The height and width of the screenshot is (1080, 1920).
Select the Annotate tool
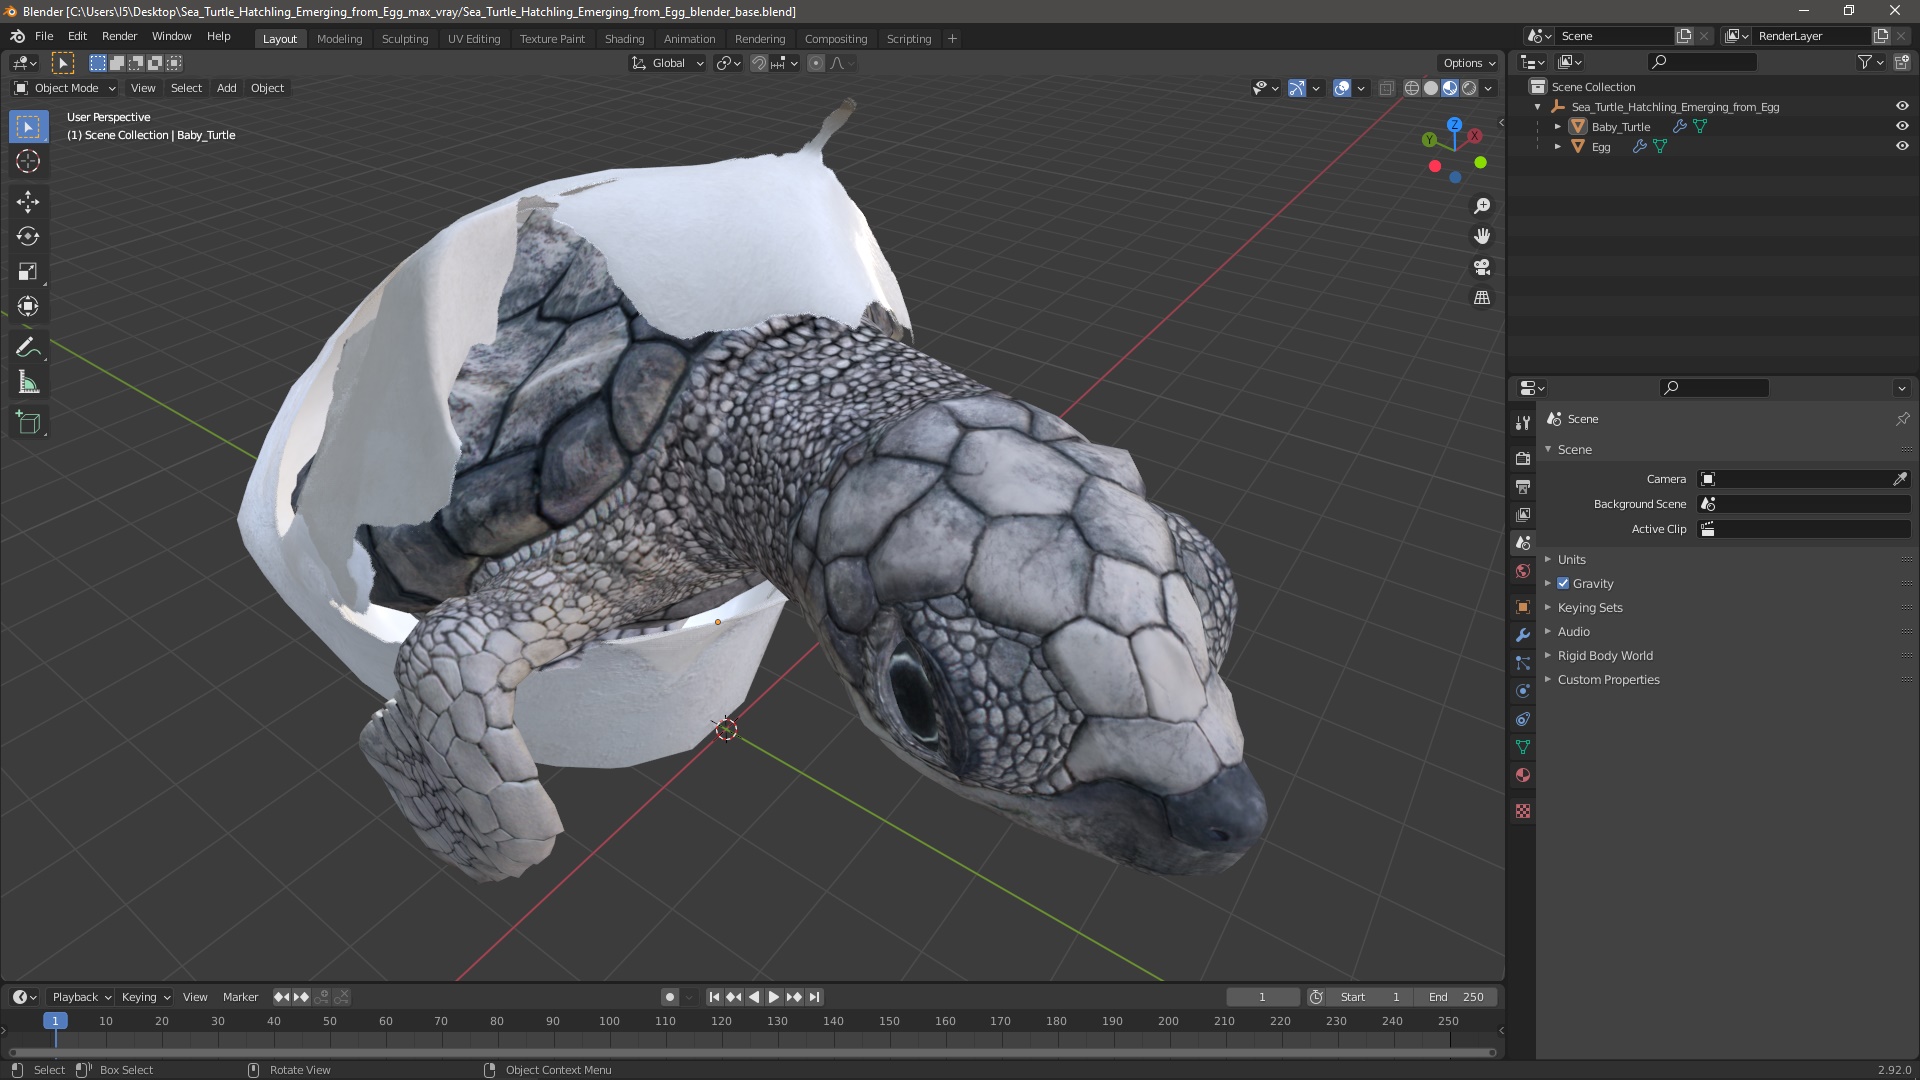(28, 348)
